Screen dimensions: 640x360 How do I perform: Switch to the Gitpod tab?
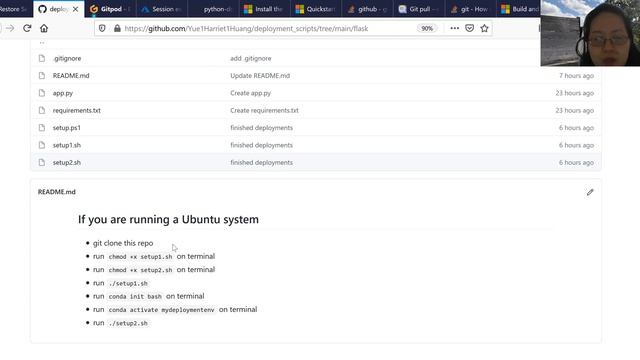point(110,9)
